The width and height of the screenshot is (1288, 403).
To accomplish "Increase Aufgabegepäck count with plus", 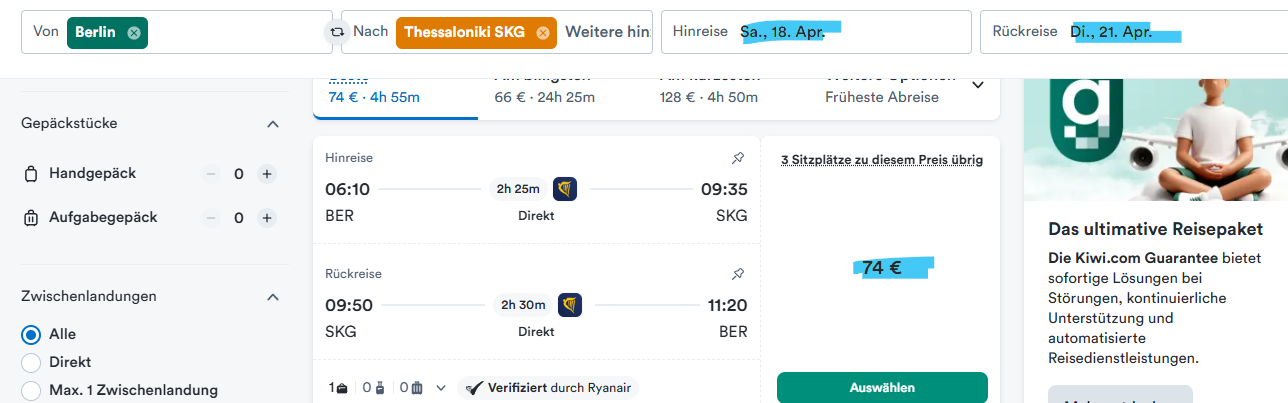I will click(x=267, y=218).
